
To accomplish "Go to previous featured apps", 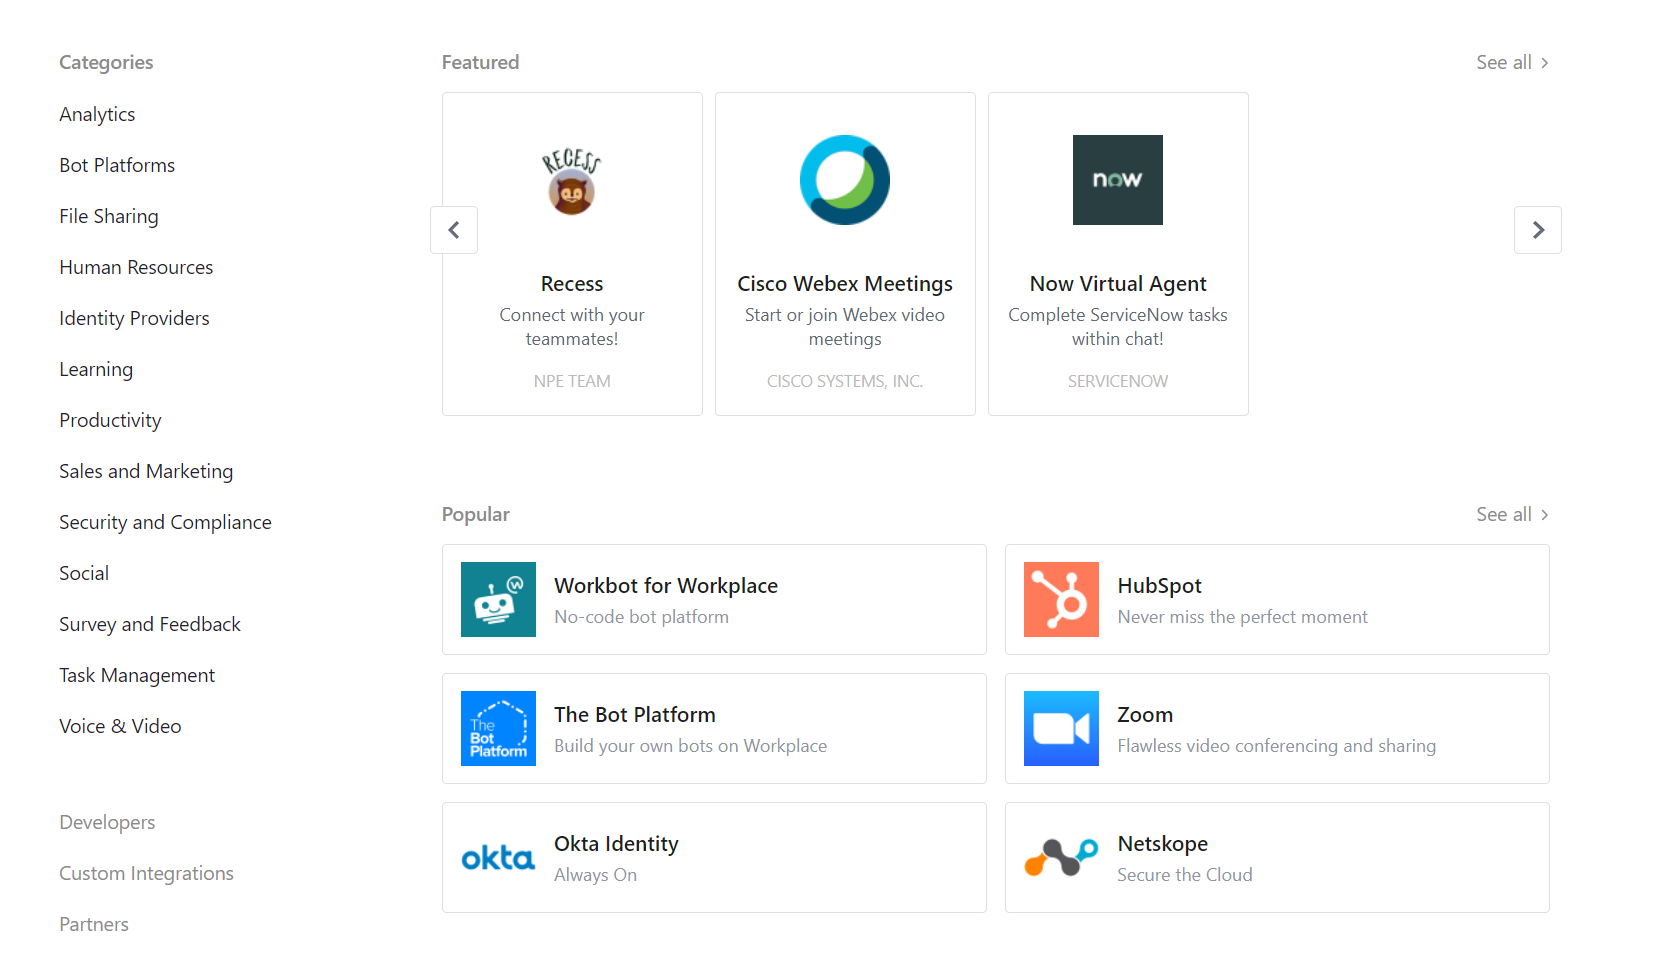I will tap(454, 230).
